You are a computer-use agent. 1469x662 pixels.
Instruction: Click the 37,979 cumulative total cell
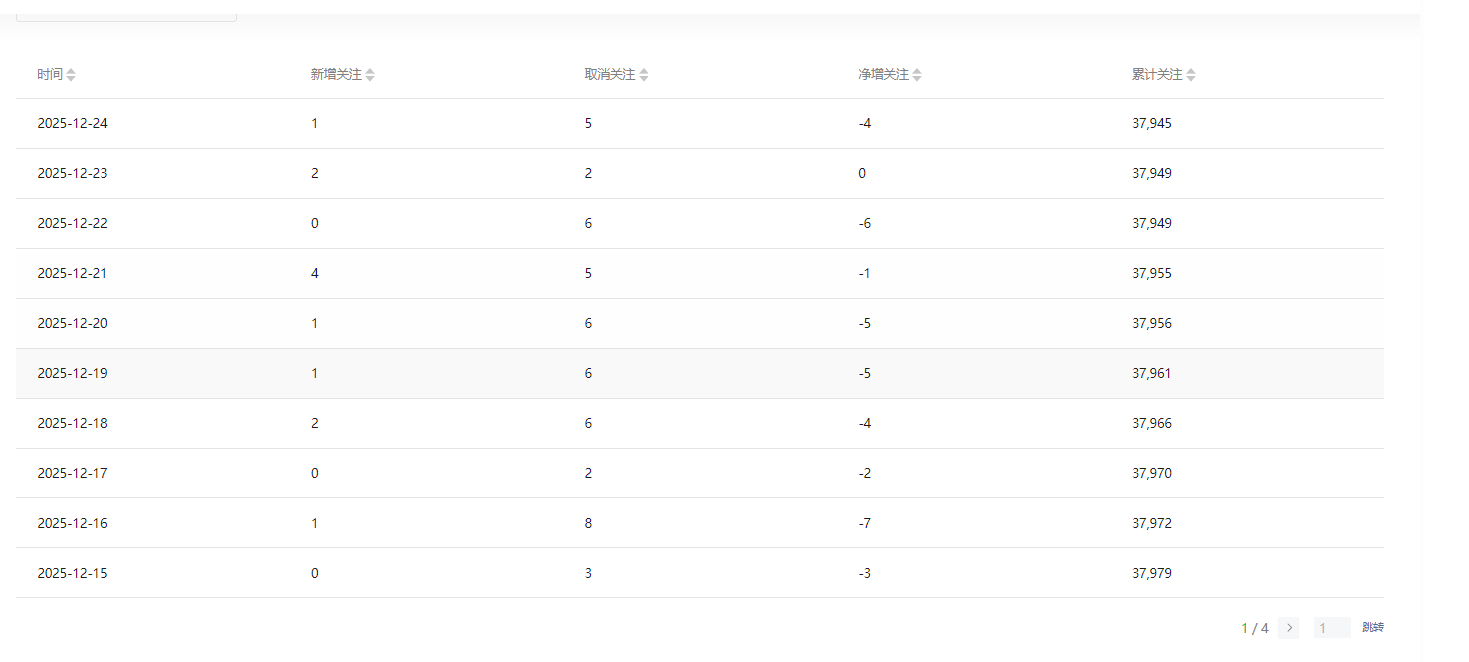click(1152, 574)
